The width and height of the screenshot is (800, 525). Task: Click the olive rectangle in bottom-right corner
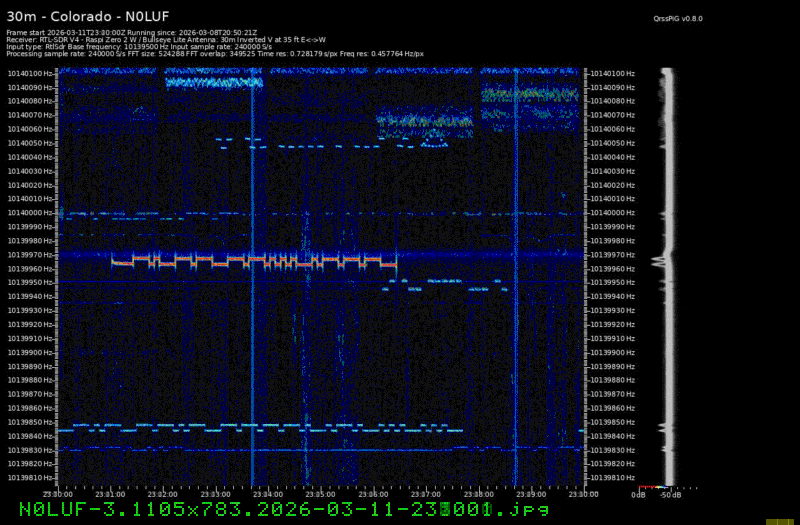[x=780, y=521]
